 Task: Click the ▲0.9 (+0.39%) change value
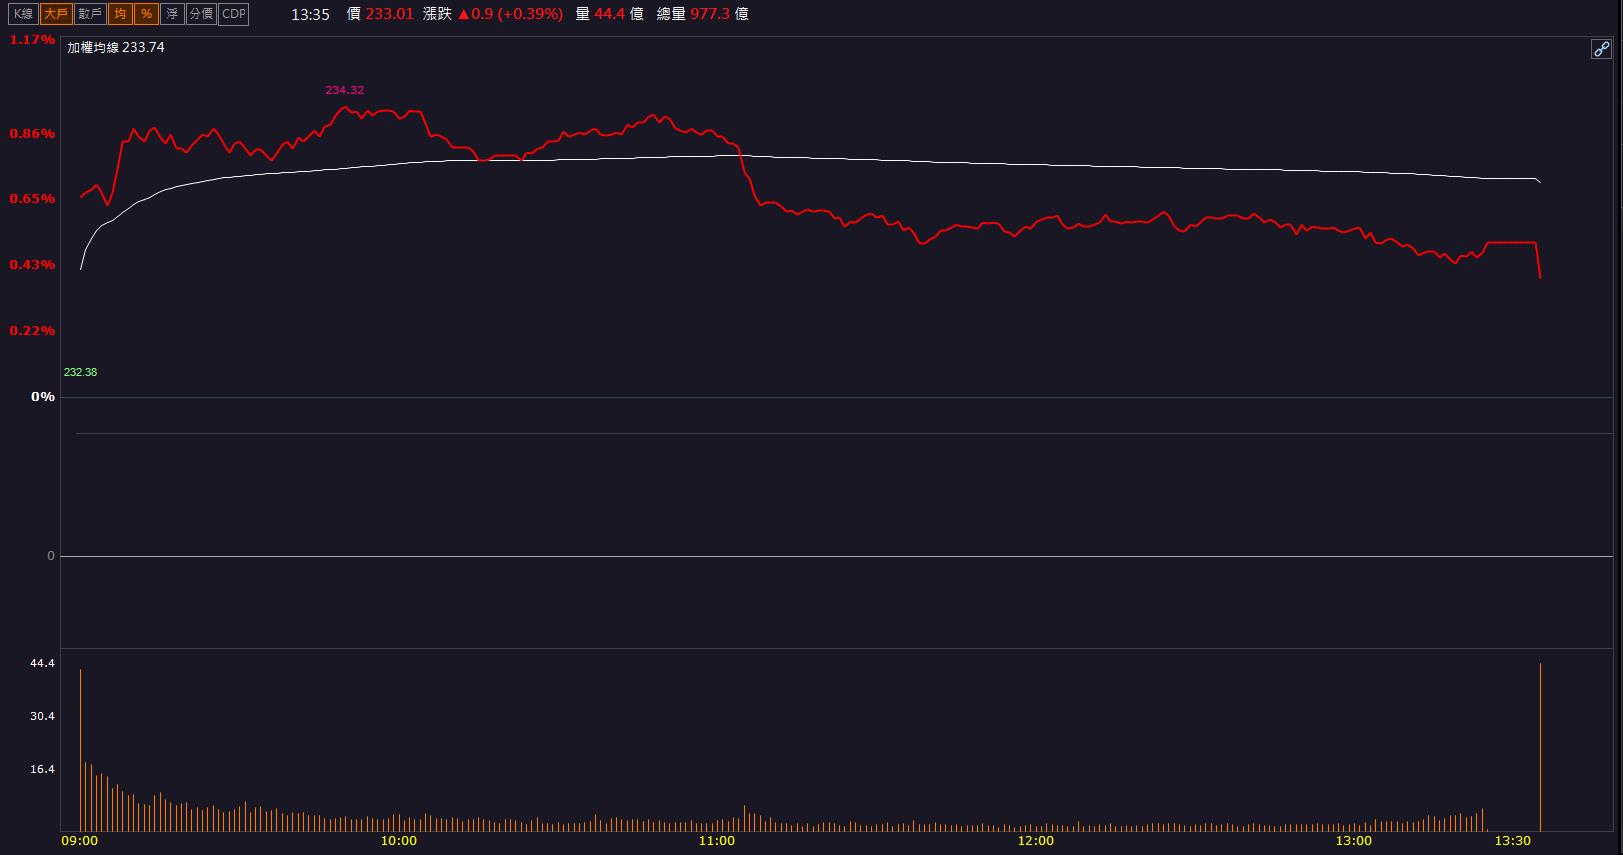tap(510, 14)
